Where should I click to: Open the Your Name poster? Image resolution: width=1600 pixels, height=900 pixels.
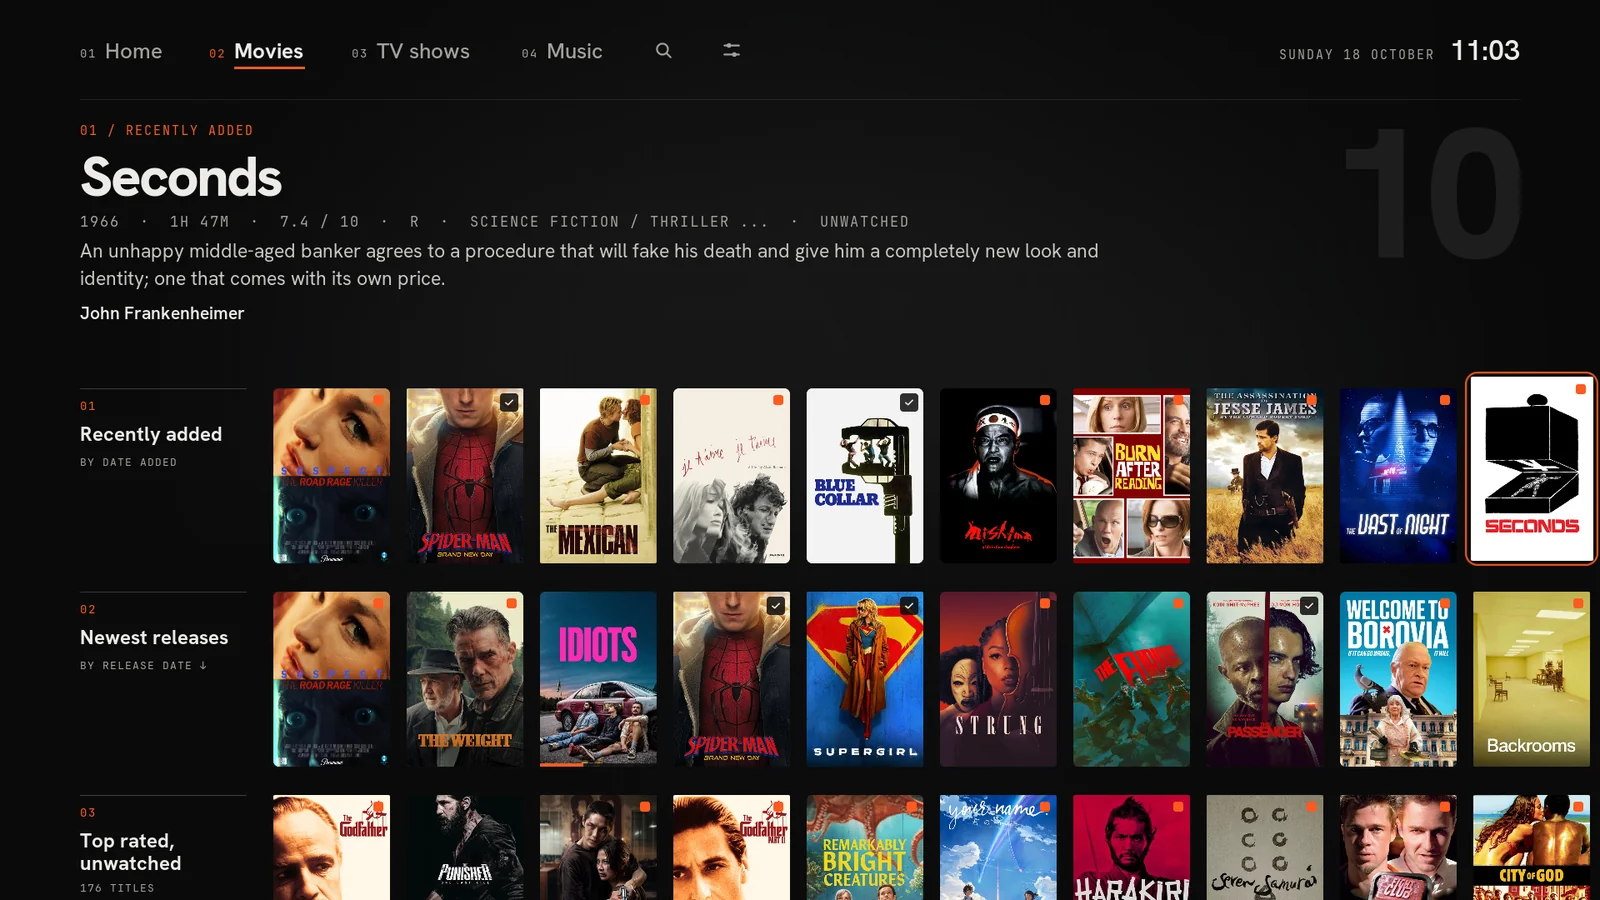(998, 847)
